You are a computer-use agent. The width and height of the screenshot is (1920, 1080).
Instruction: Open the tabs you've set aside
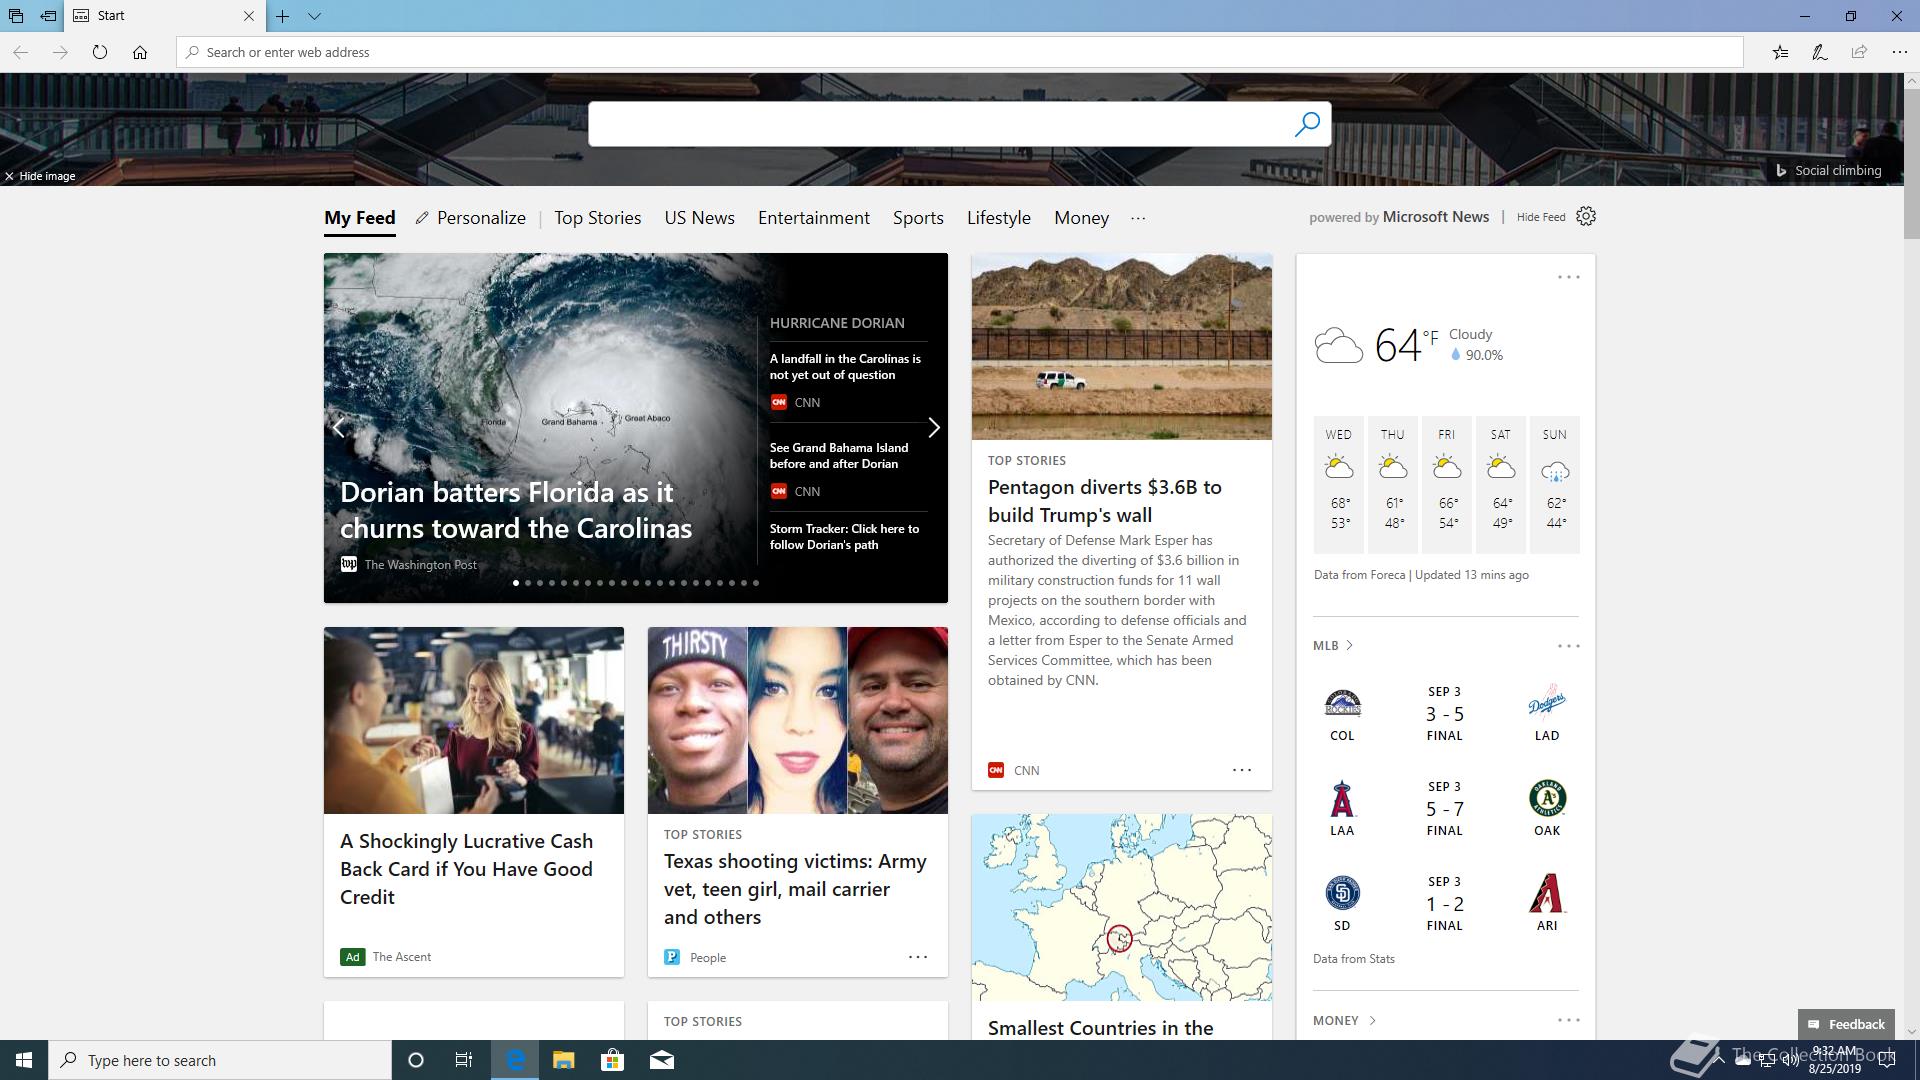point(16,16)
